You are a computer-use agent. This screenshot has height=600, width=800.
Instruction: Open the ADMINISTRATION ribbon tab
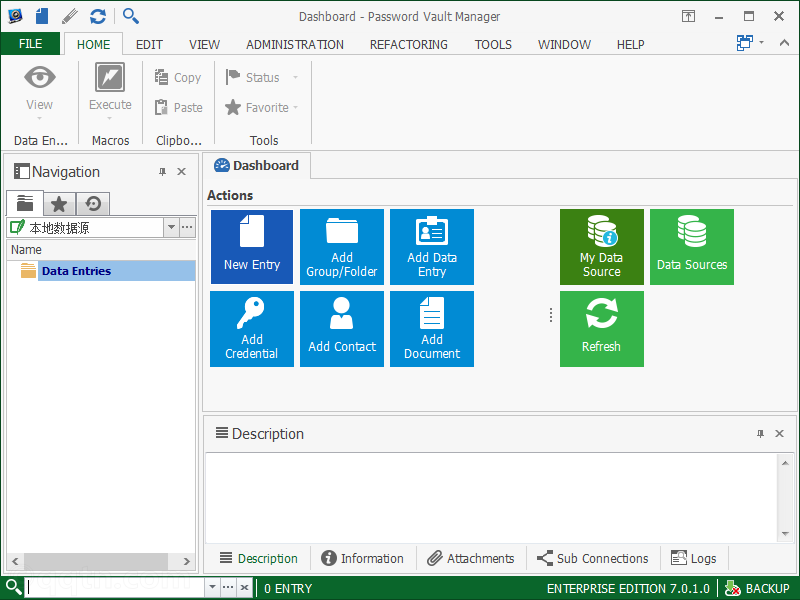(295, 45)
